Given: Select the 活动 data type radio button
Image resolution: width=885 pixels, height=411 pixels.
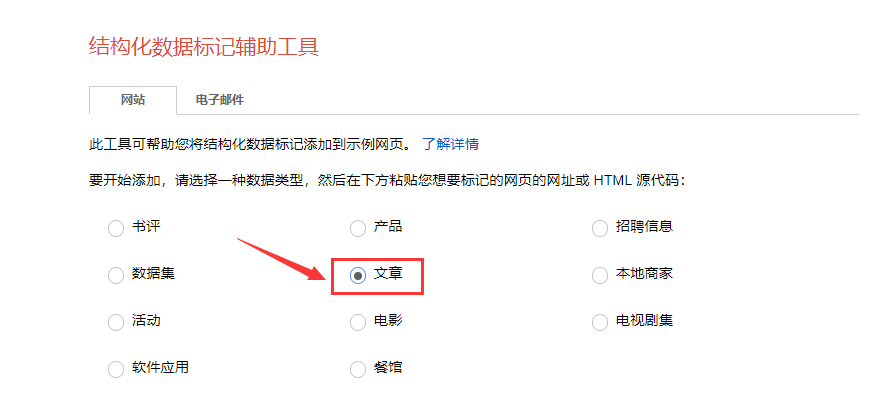Looking at the screenshot, I should pos(116,322).
